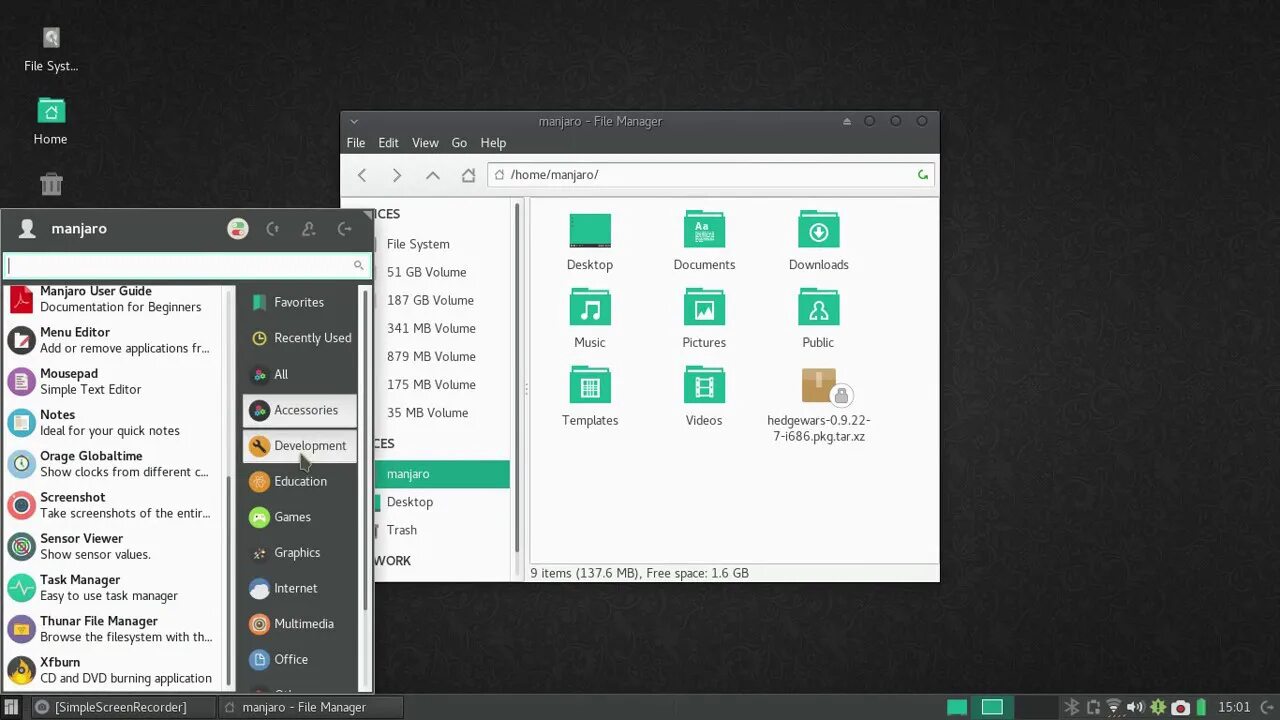Select Development category
The width and height of the screenshot is (1280, 720).
click(x=300, y=446)
